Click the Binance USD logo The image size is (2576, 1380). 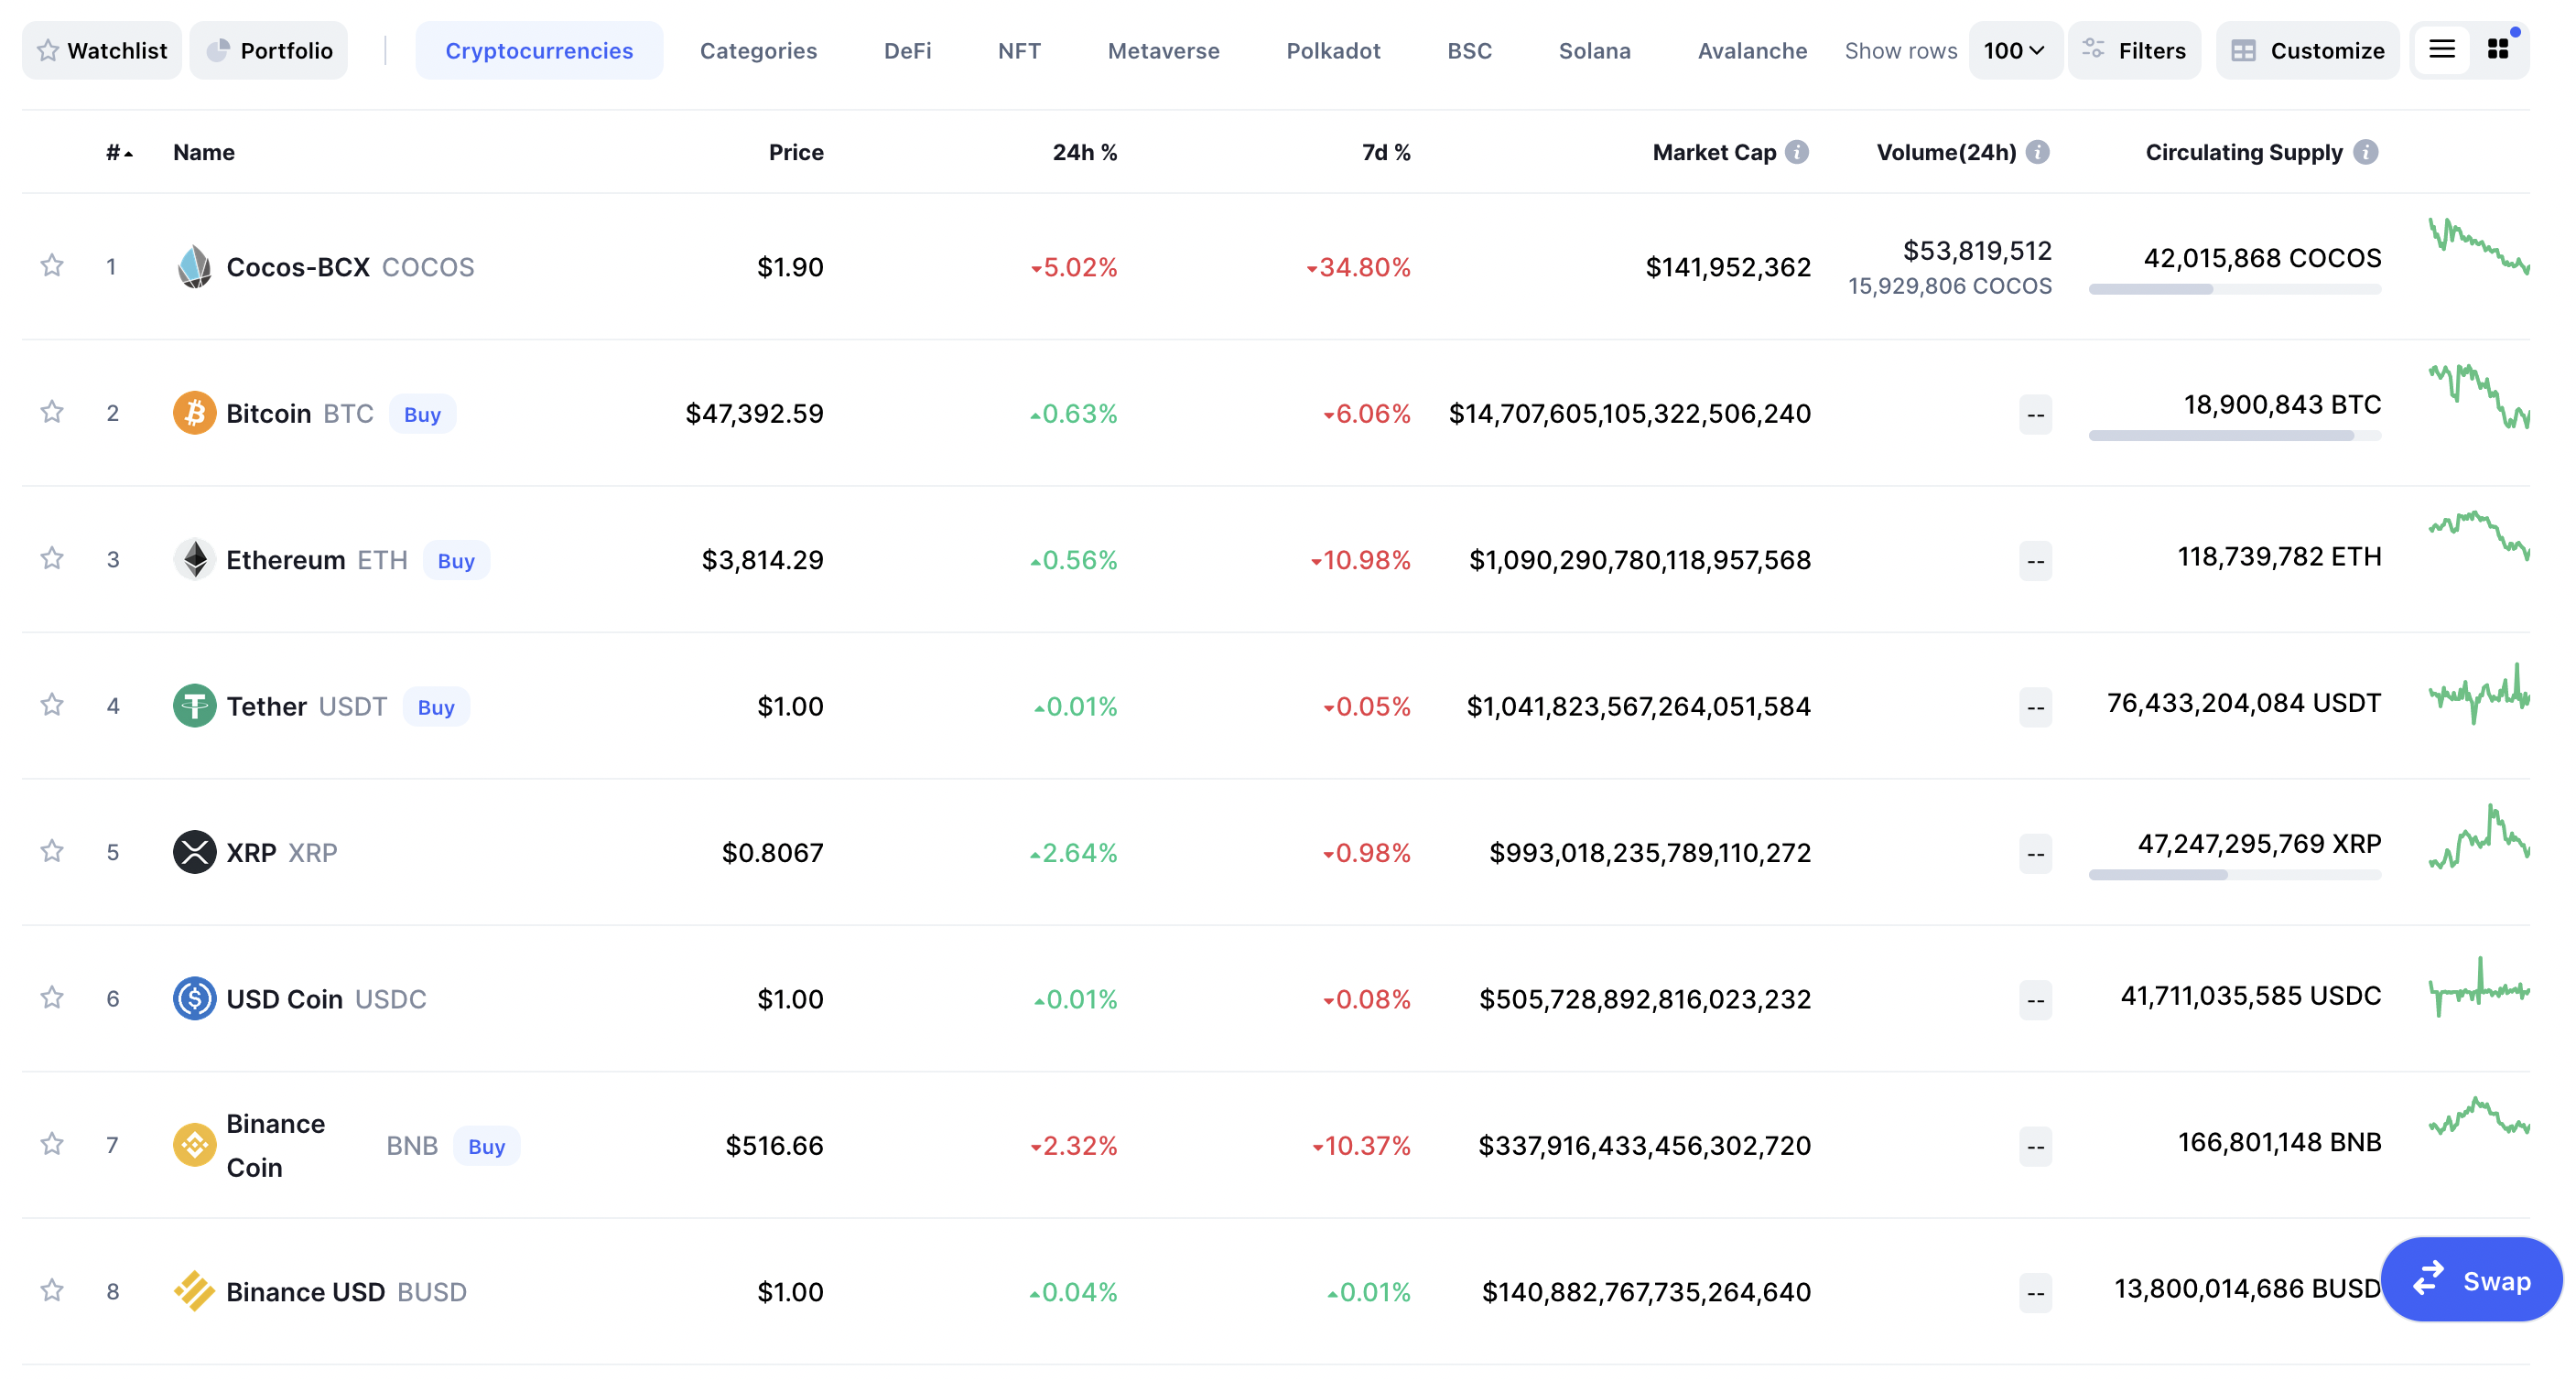[x=194, y=1291]
